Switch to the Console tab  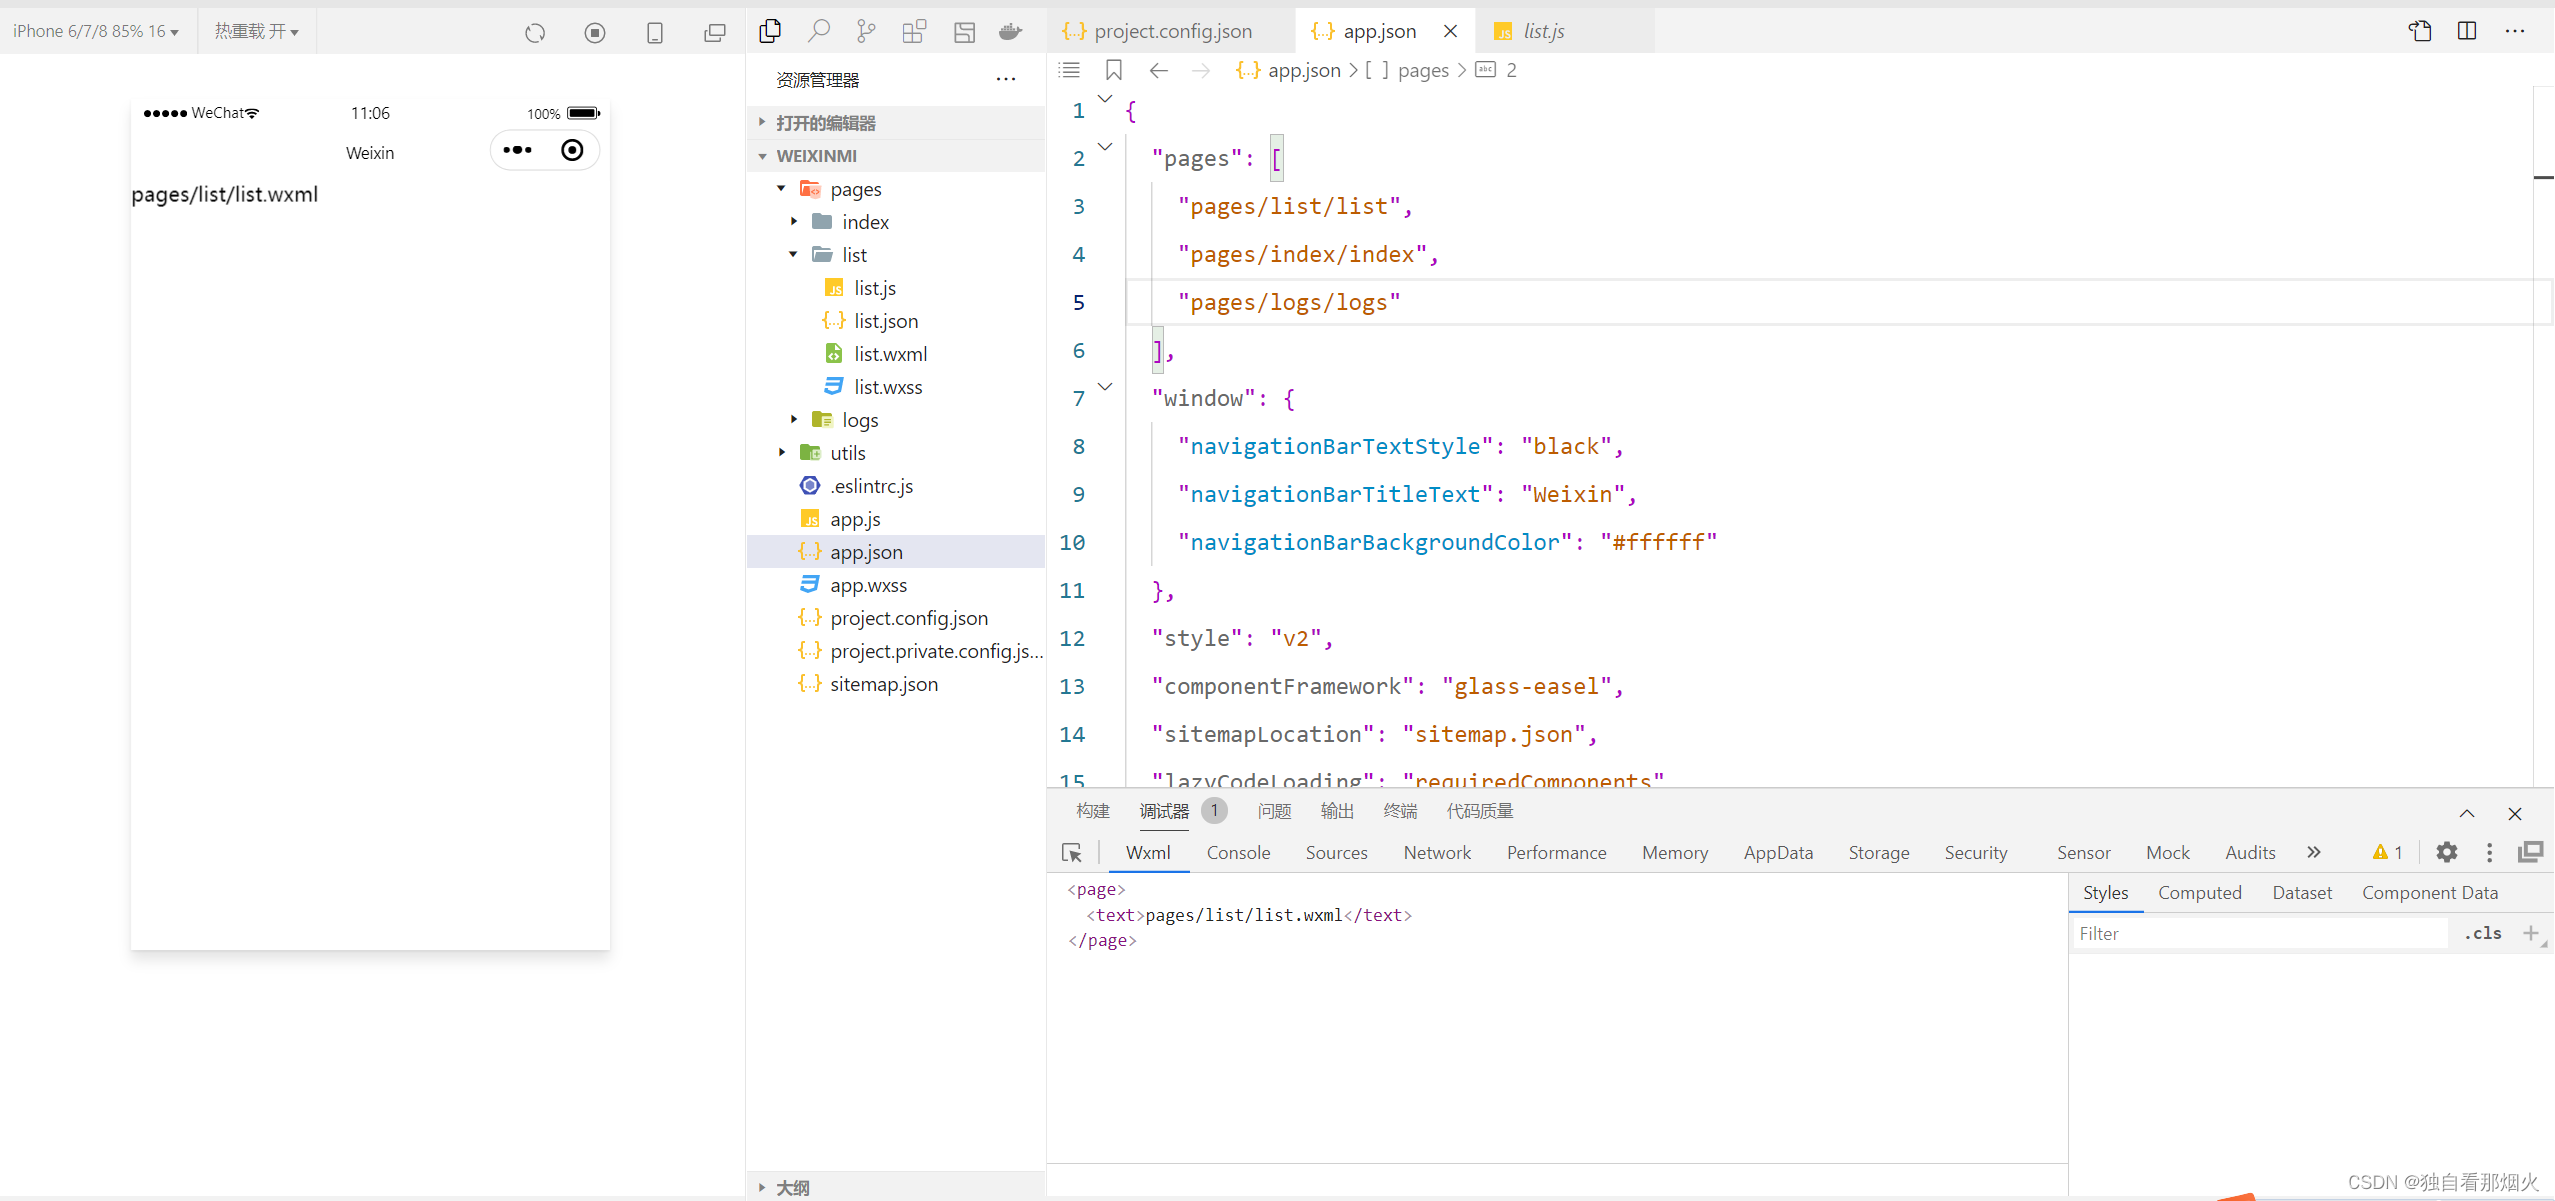(x=1238, y=853)
